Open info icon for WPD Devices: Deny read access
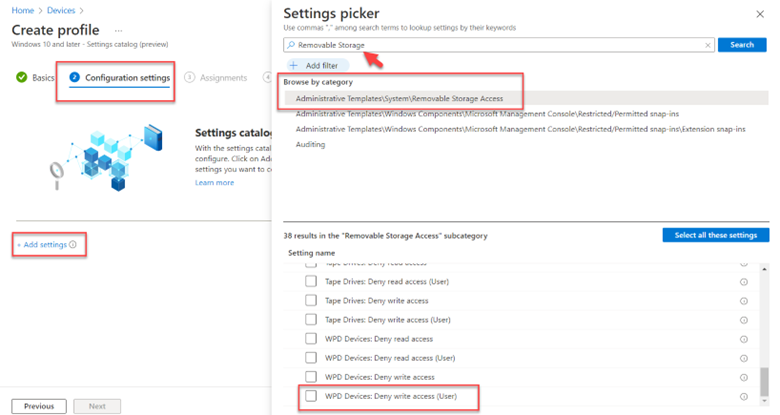 tap(744, 339)
